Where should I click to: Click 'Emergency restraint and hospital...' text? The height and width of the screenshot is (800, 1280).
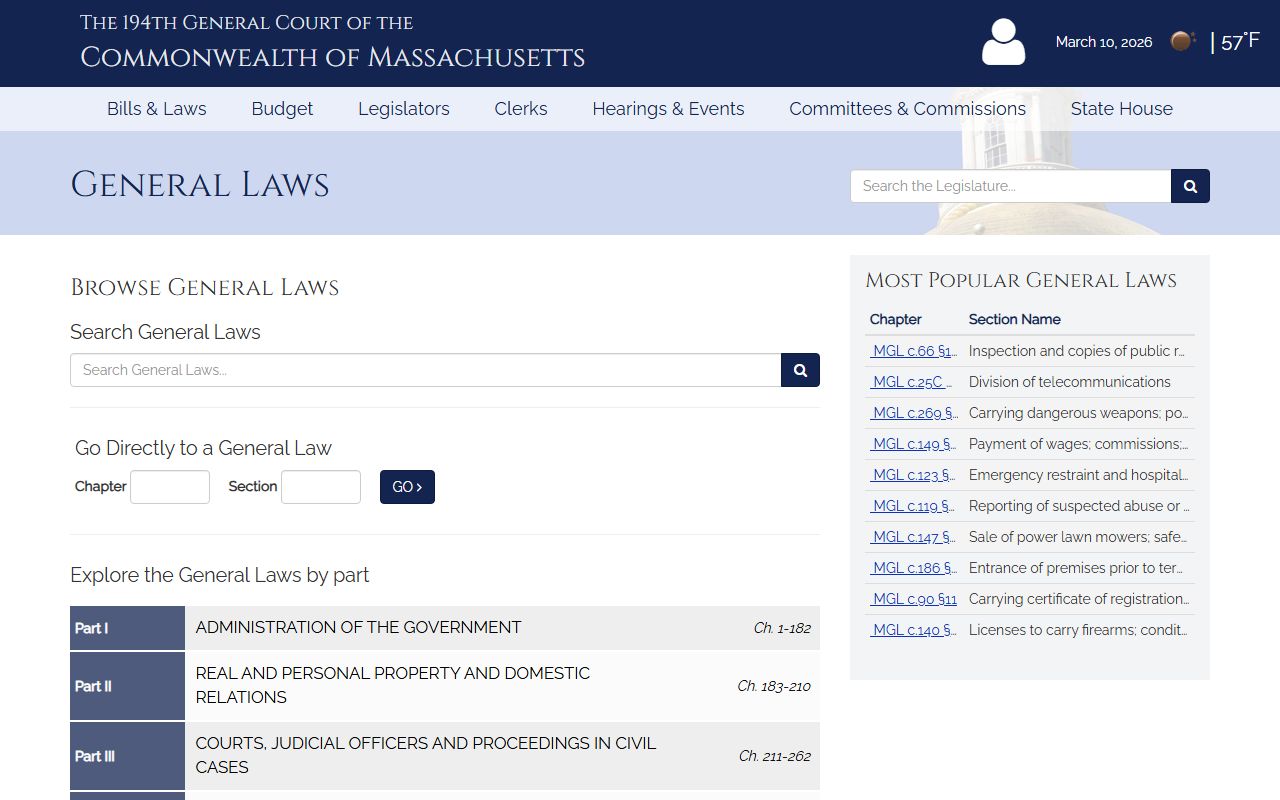[x=1079, y=475]
